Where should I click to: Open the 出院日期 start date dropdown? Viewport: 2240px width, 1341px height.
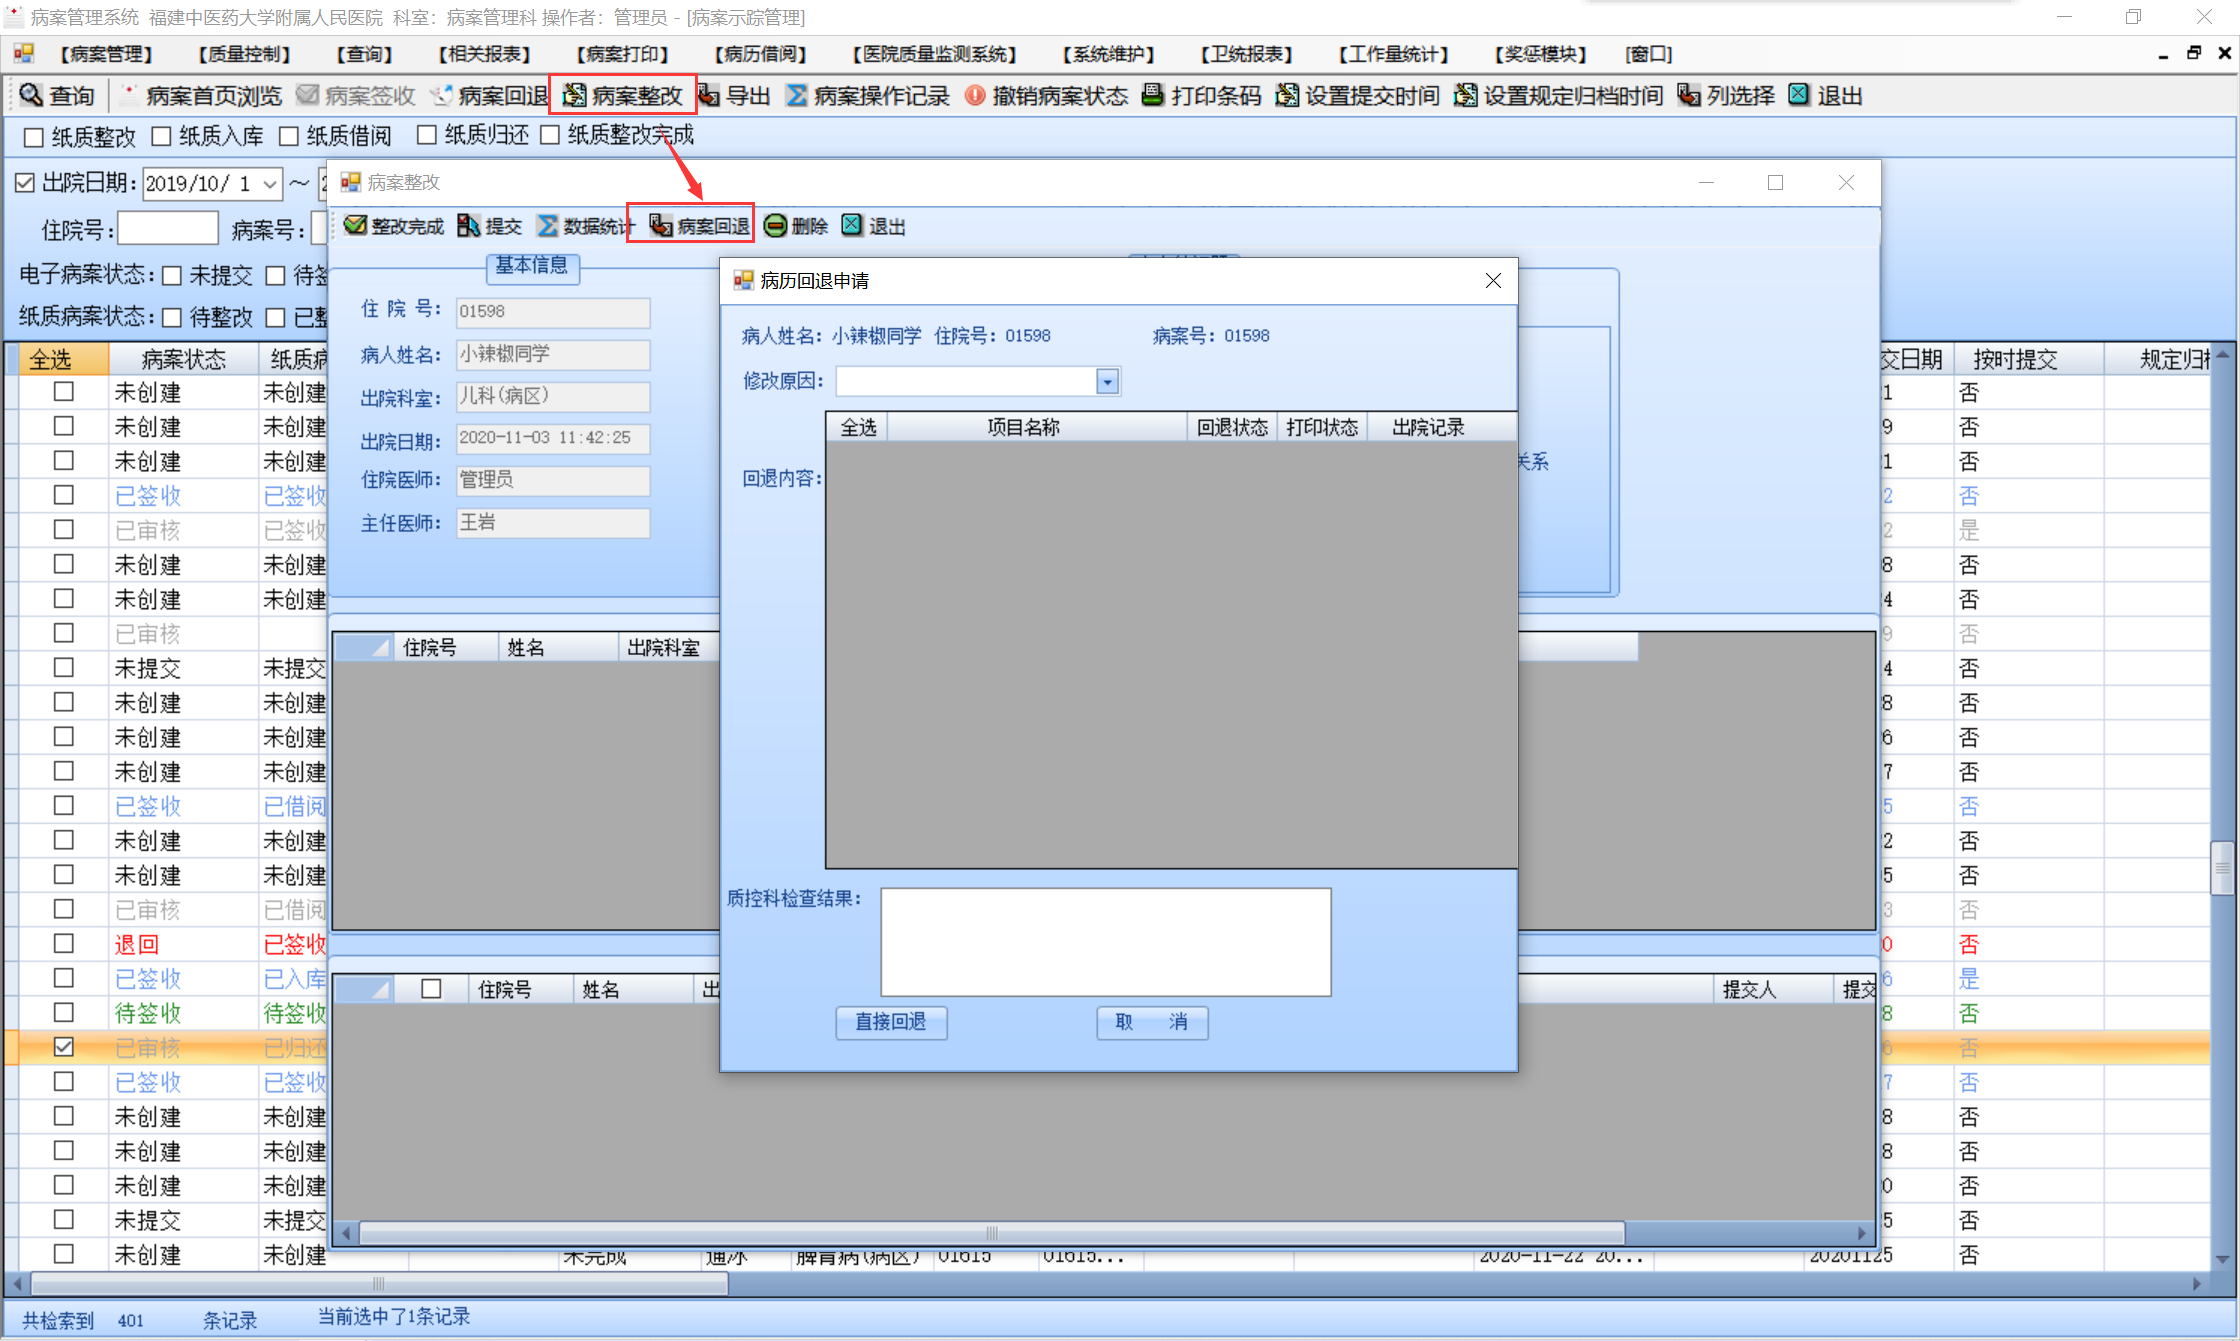pos(270,184)
